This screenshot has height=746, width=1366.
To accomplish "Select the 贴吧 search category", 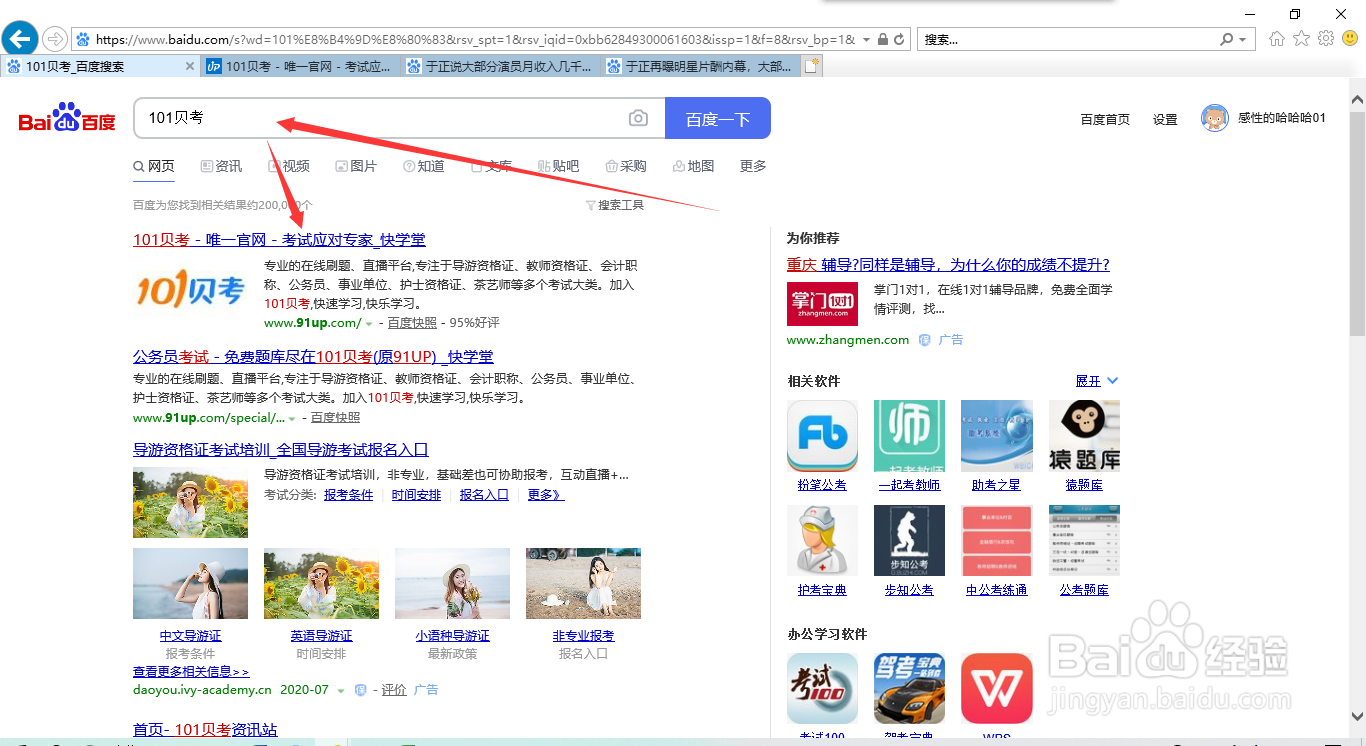I will (x=559, y=166).
